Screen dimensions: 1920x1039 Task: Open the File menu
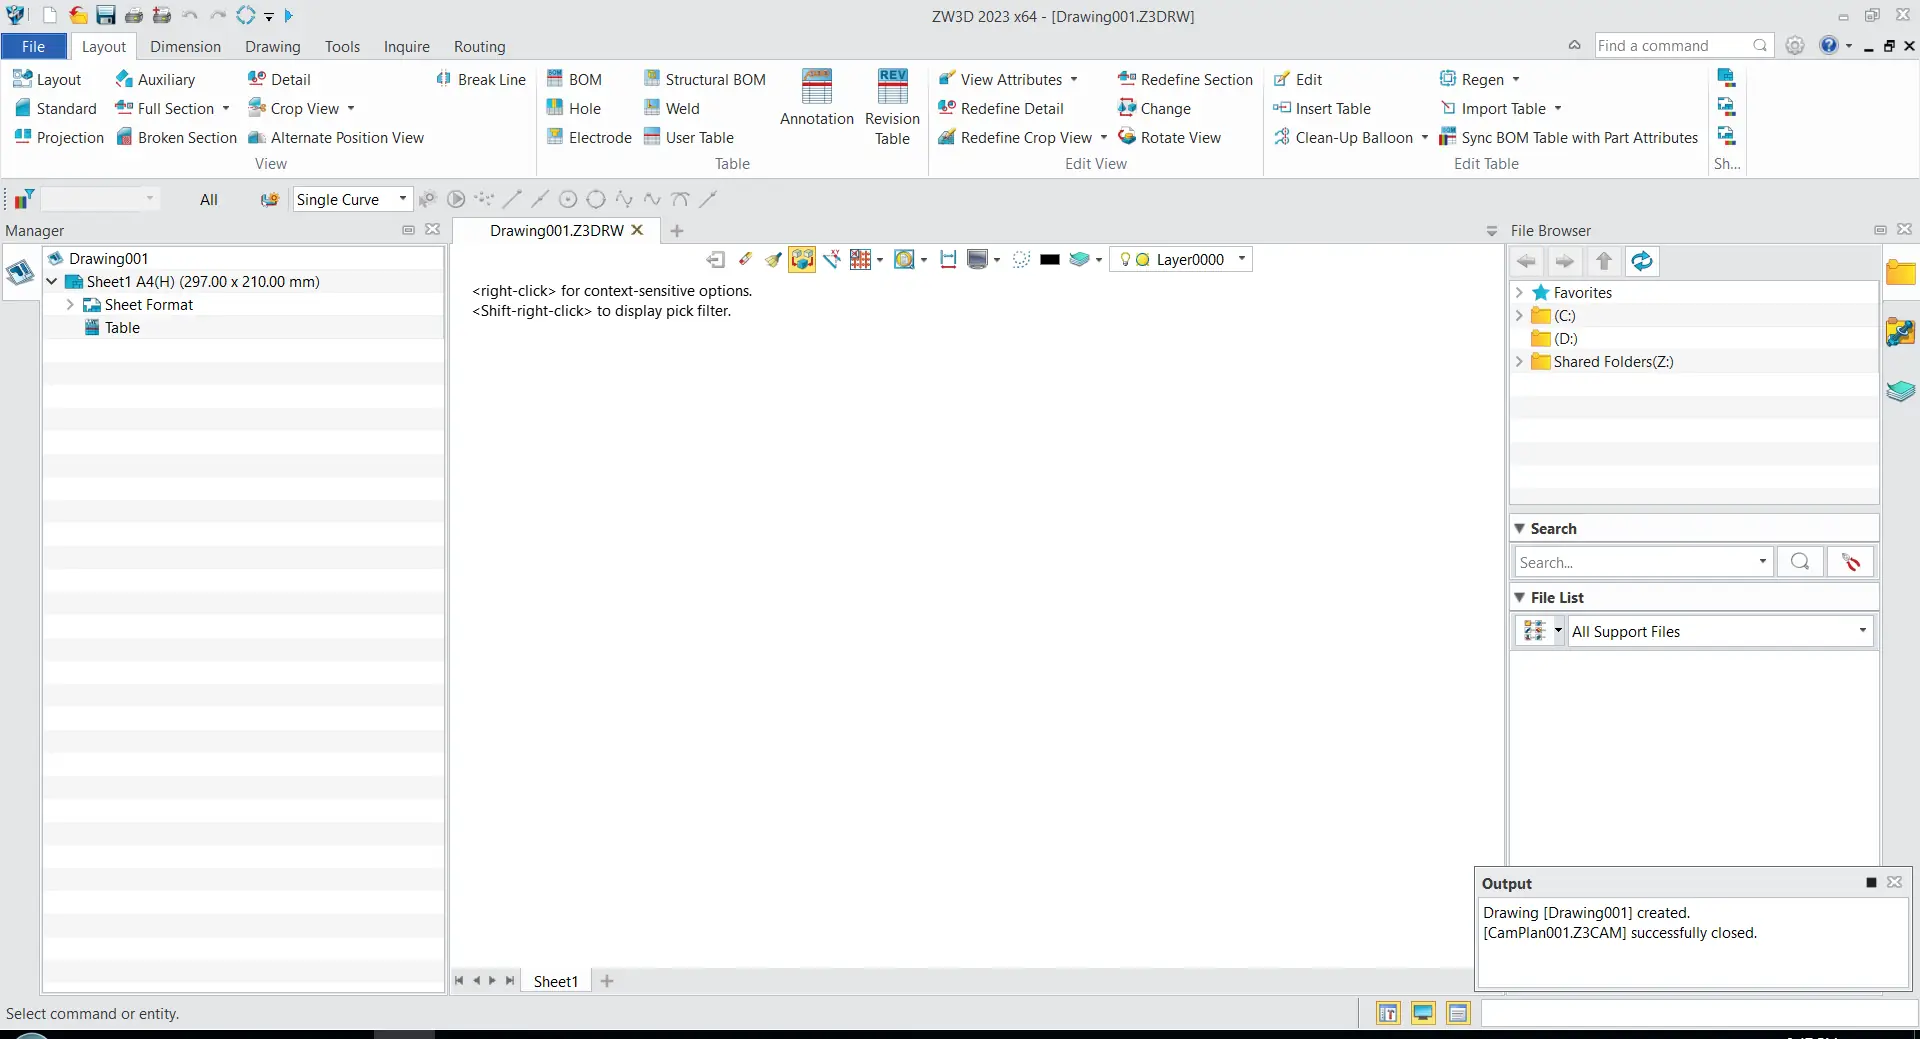point(33,46)
